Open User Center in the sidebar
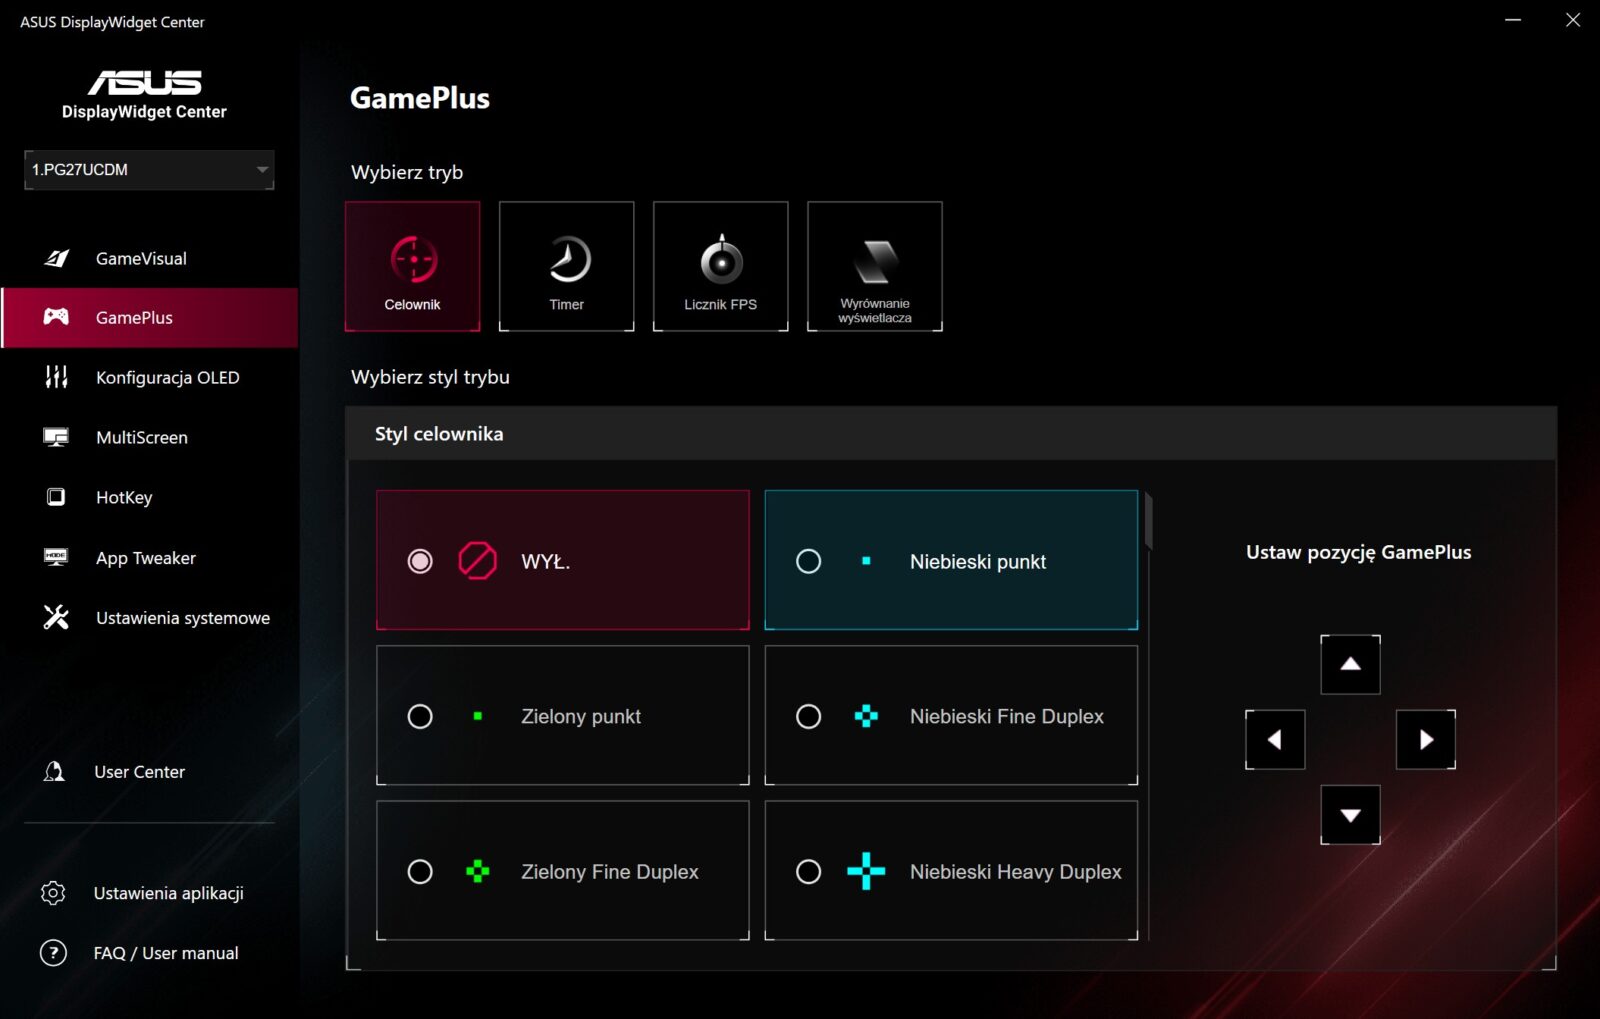Screen dimensions: 1600x1019 click(x=139, y=772)
